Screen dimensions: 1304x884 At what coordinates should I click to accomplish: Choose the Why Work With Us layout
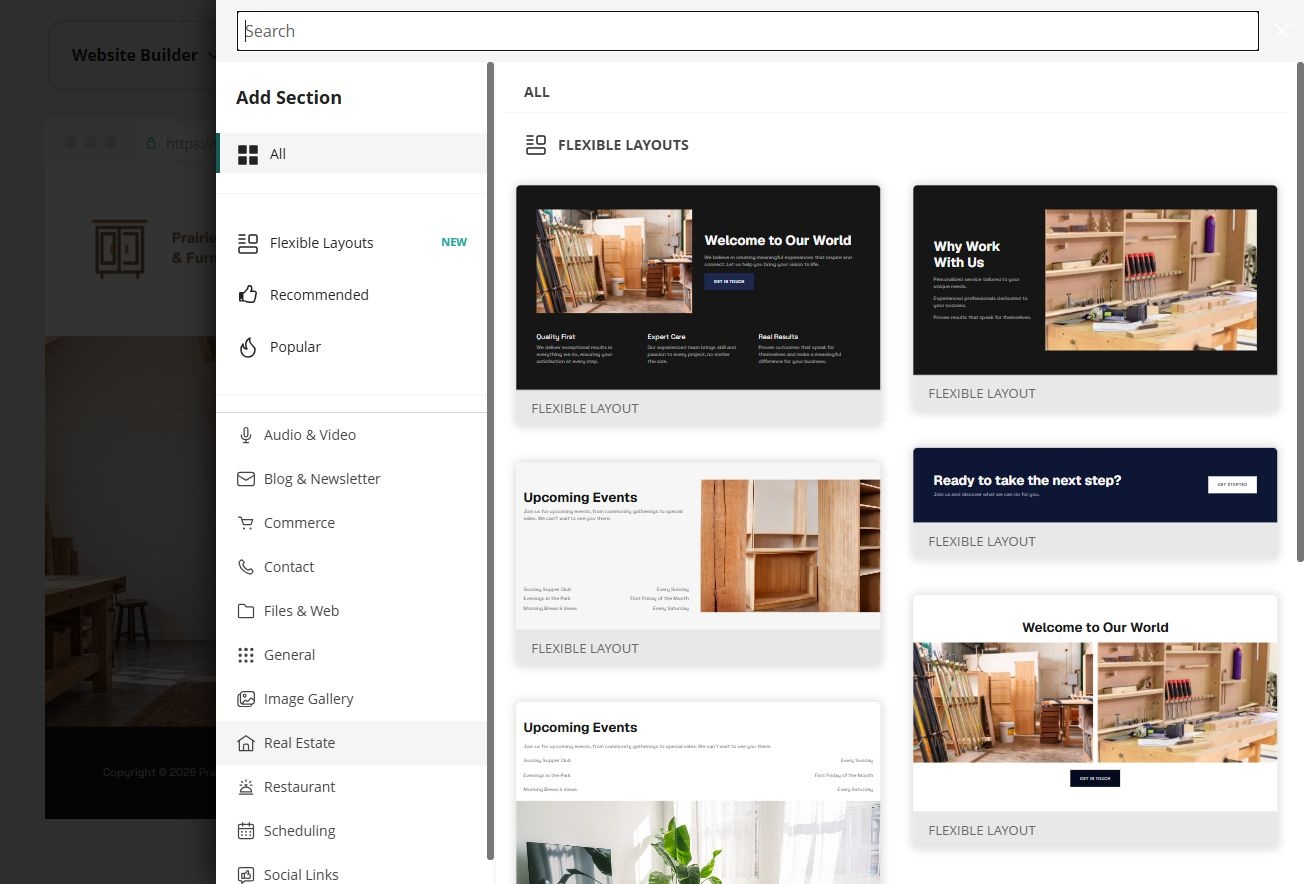[1095, 297]
